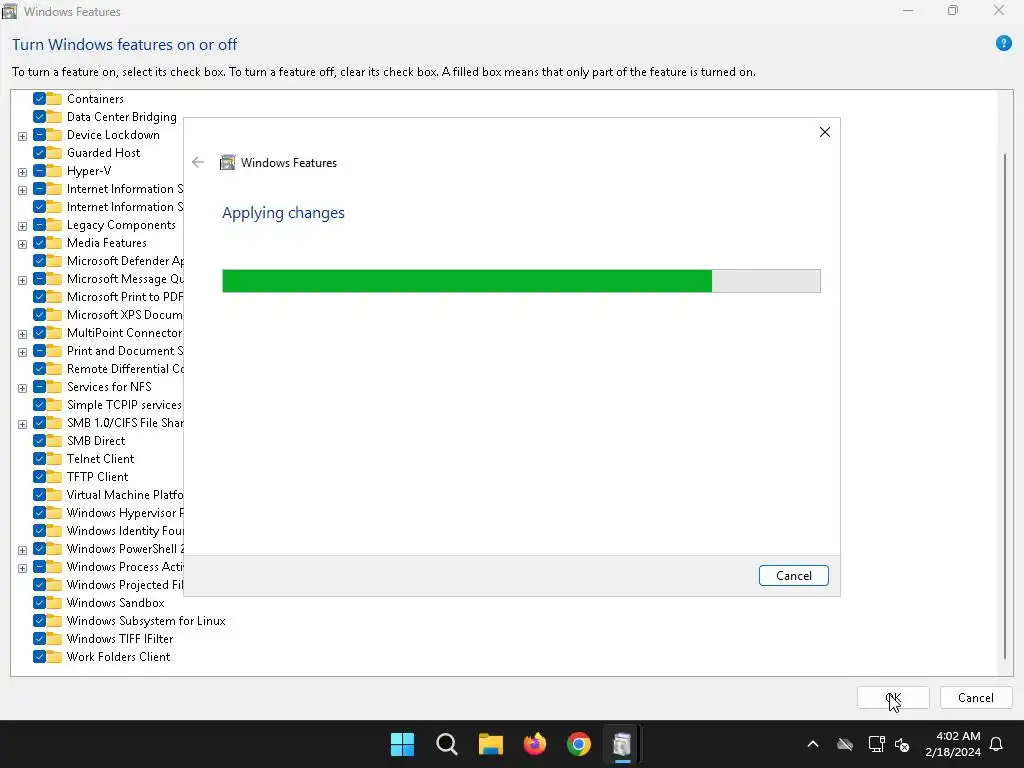1024x768 pixels.
Task: Click the Containers folder icon
Action: (x=54, y=99)
